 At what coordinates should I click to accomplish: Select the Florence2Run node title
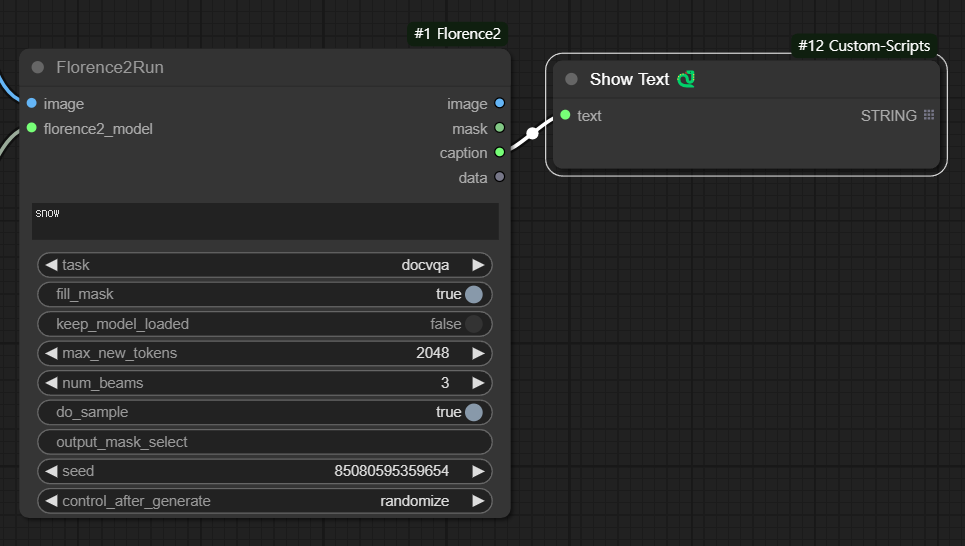tap(110, 68)
